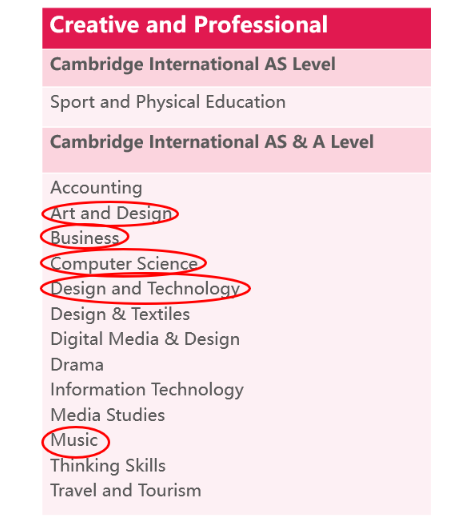Select the circled Design and Technology subject
The image size is (462, 518).
coord(145,289)
